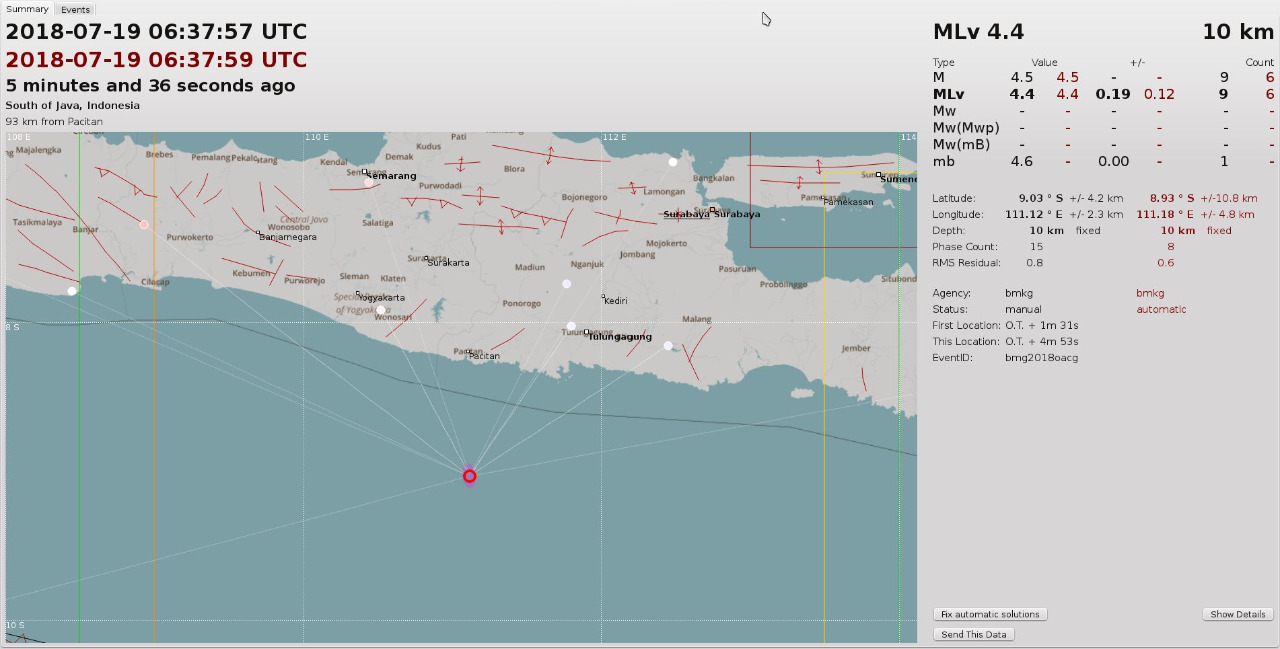This screenshot has width=1280, height=649.
Task: Click the station marker left of Tulungagung
Action: (x=571, y=326)
